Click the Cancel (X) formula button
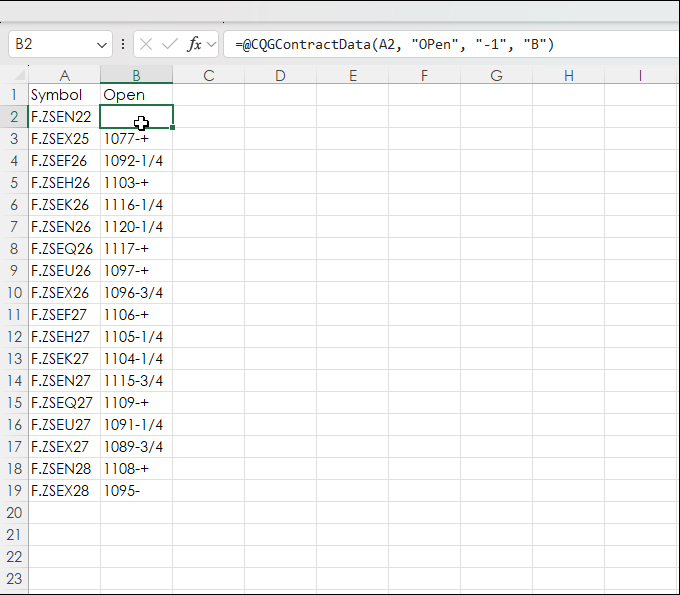 (x=146, y=44)
